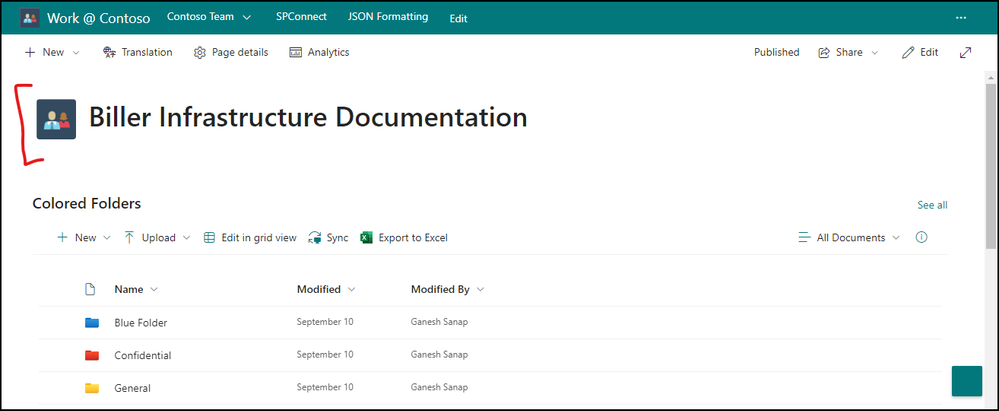
Task: Click the Share arrow icon
Action: [x=824, y=52]
